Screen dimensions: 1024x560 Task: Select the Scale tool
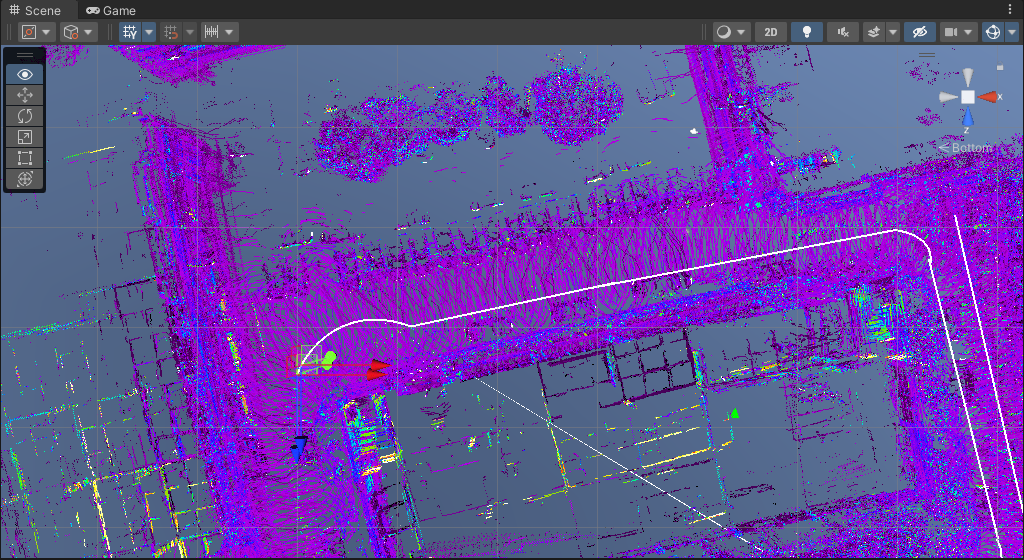click(25, 137)
